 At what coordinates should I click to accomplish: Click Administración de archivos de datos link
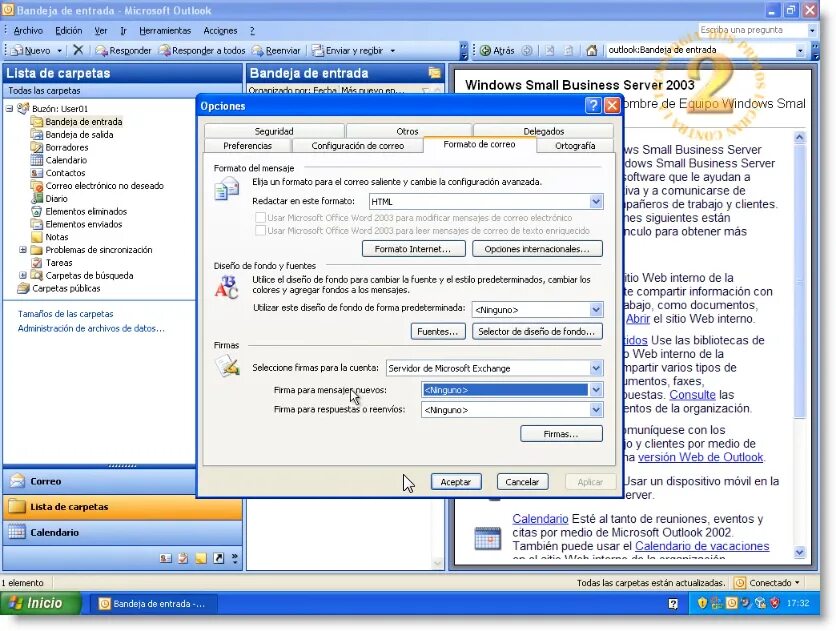pyautogui.click(x=91, y=328)
